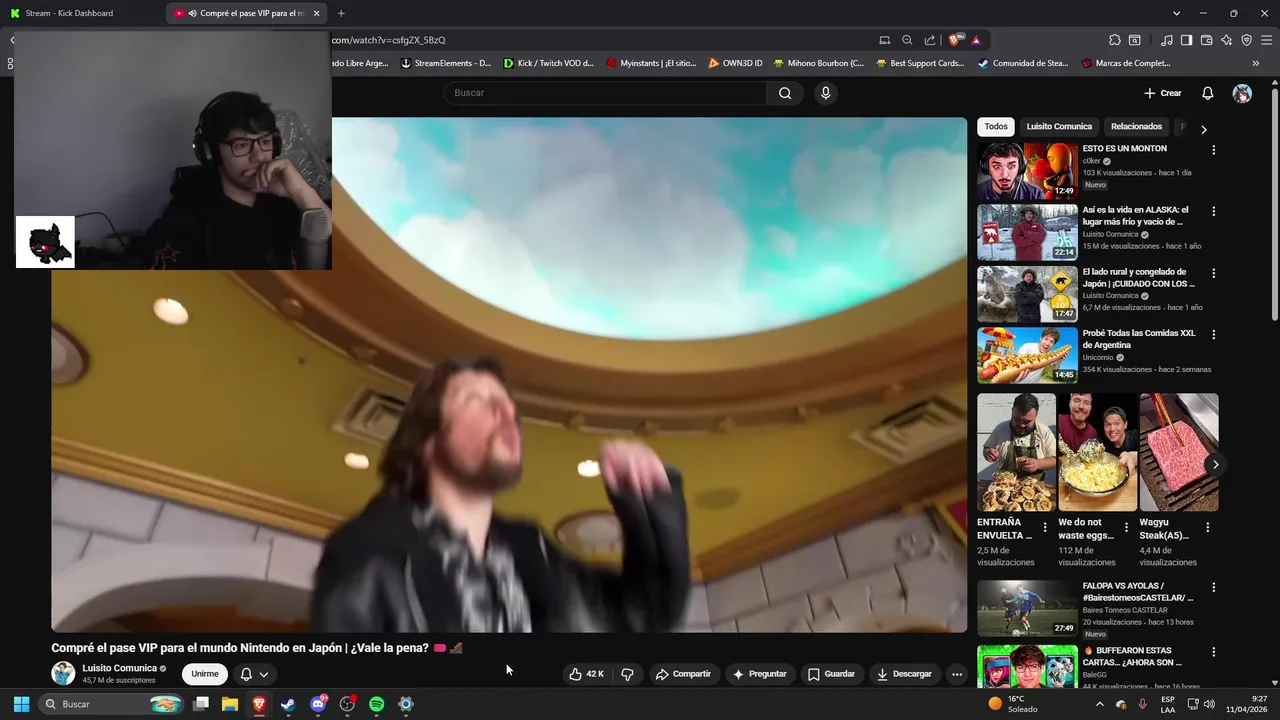Open OBS Studio from the taskbar
Viewport: 1280px width, 720px height.
(x=347, y=704)
